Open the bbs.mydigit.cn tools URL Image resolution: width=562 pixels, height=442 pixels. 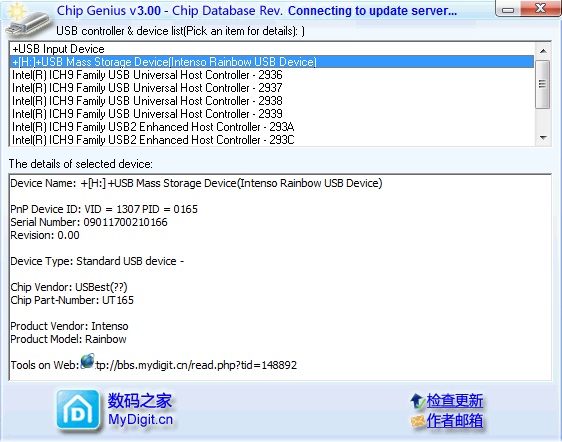coord(196,365)
